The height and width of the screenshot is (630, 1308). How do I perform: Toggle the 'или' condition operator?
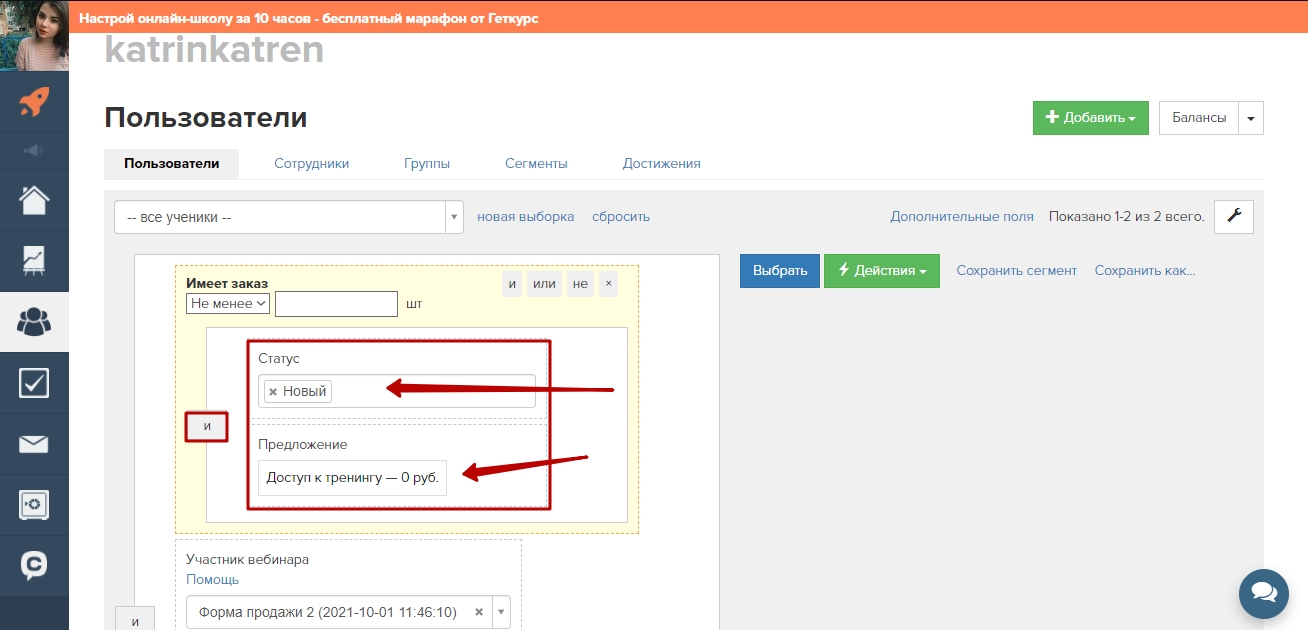544,284
